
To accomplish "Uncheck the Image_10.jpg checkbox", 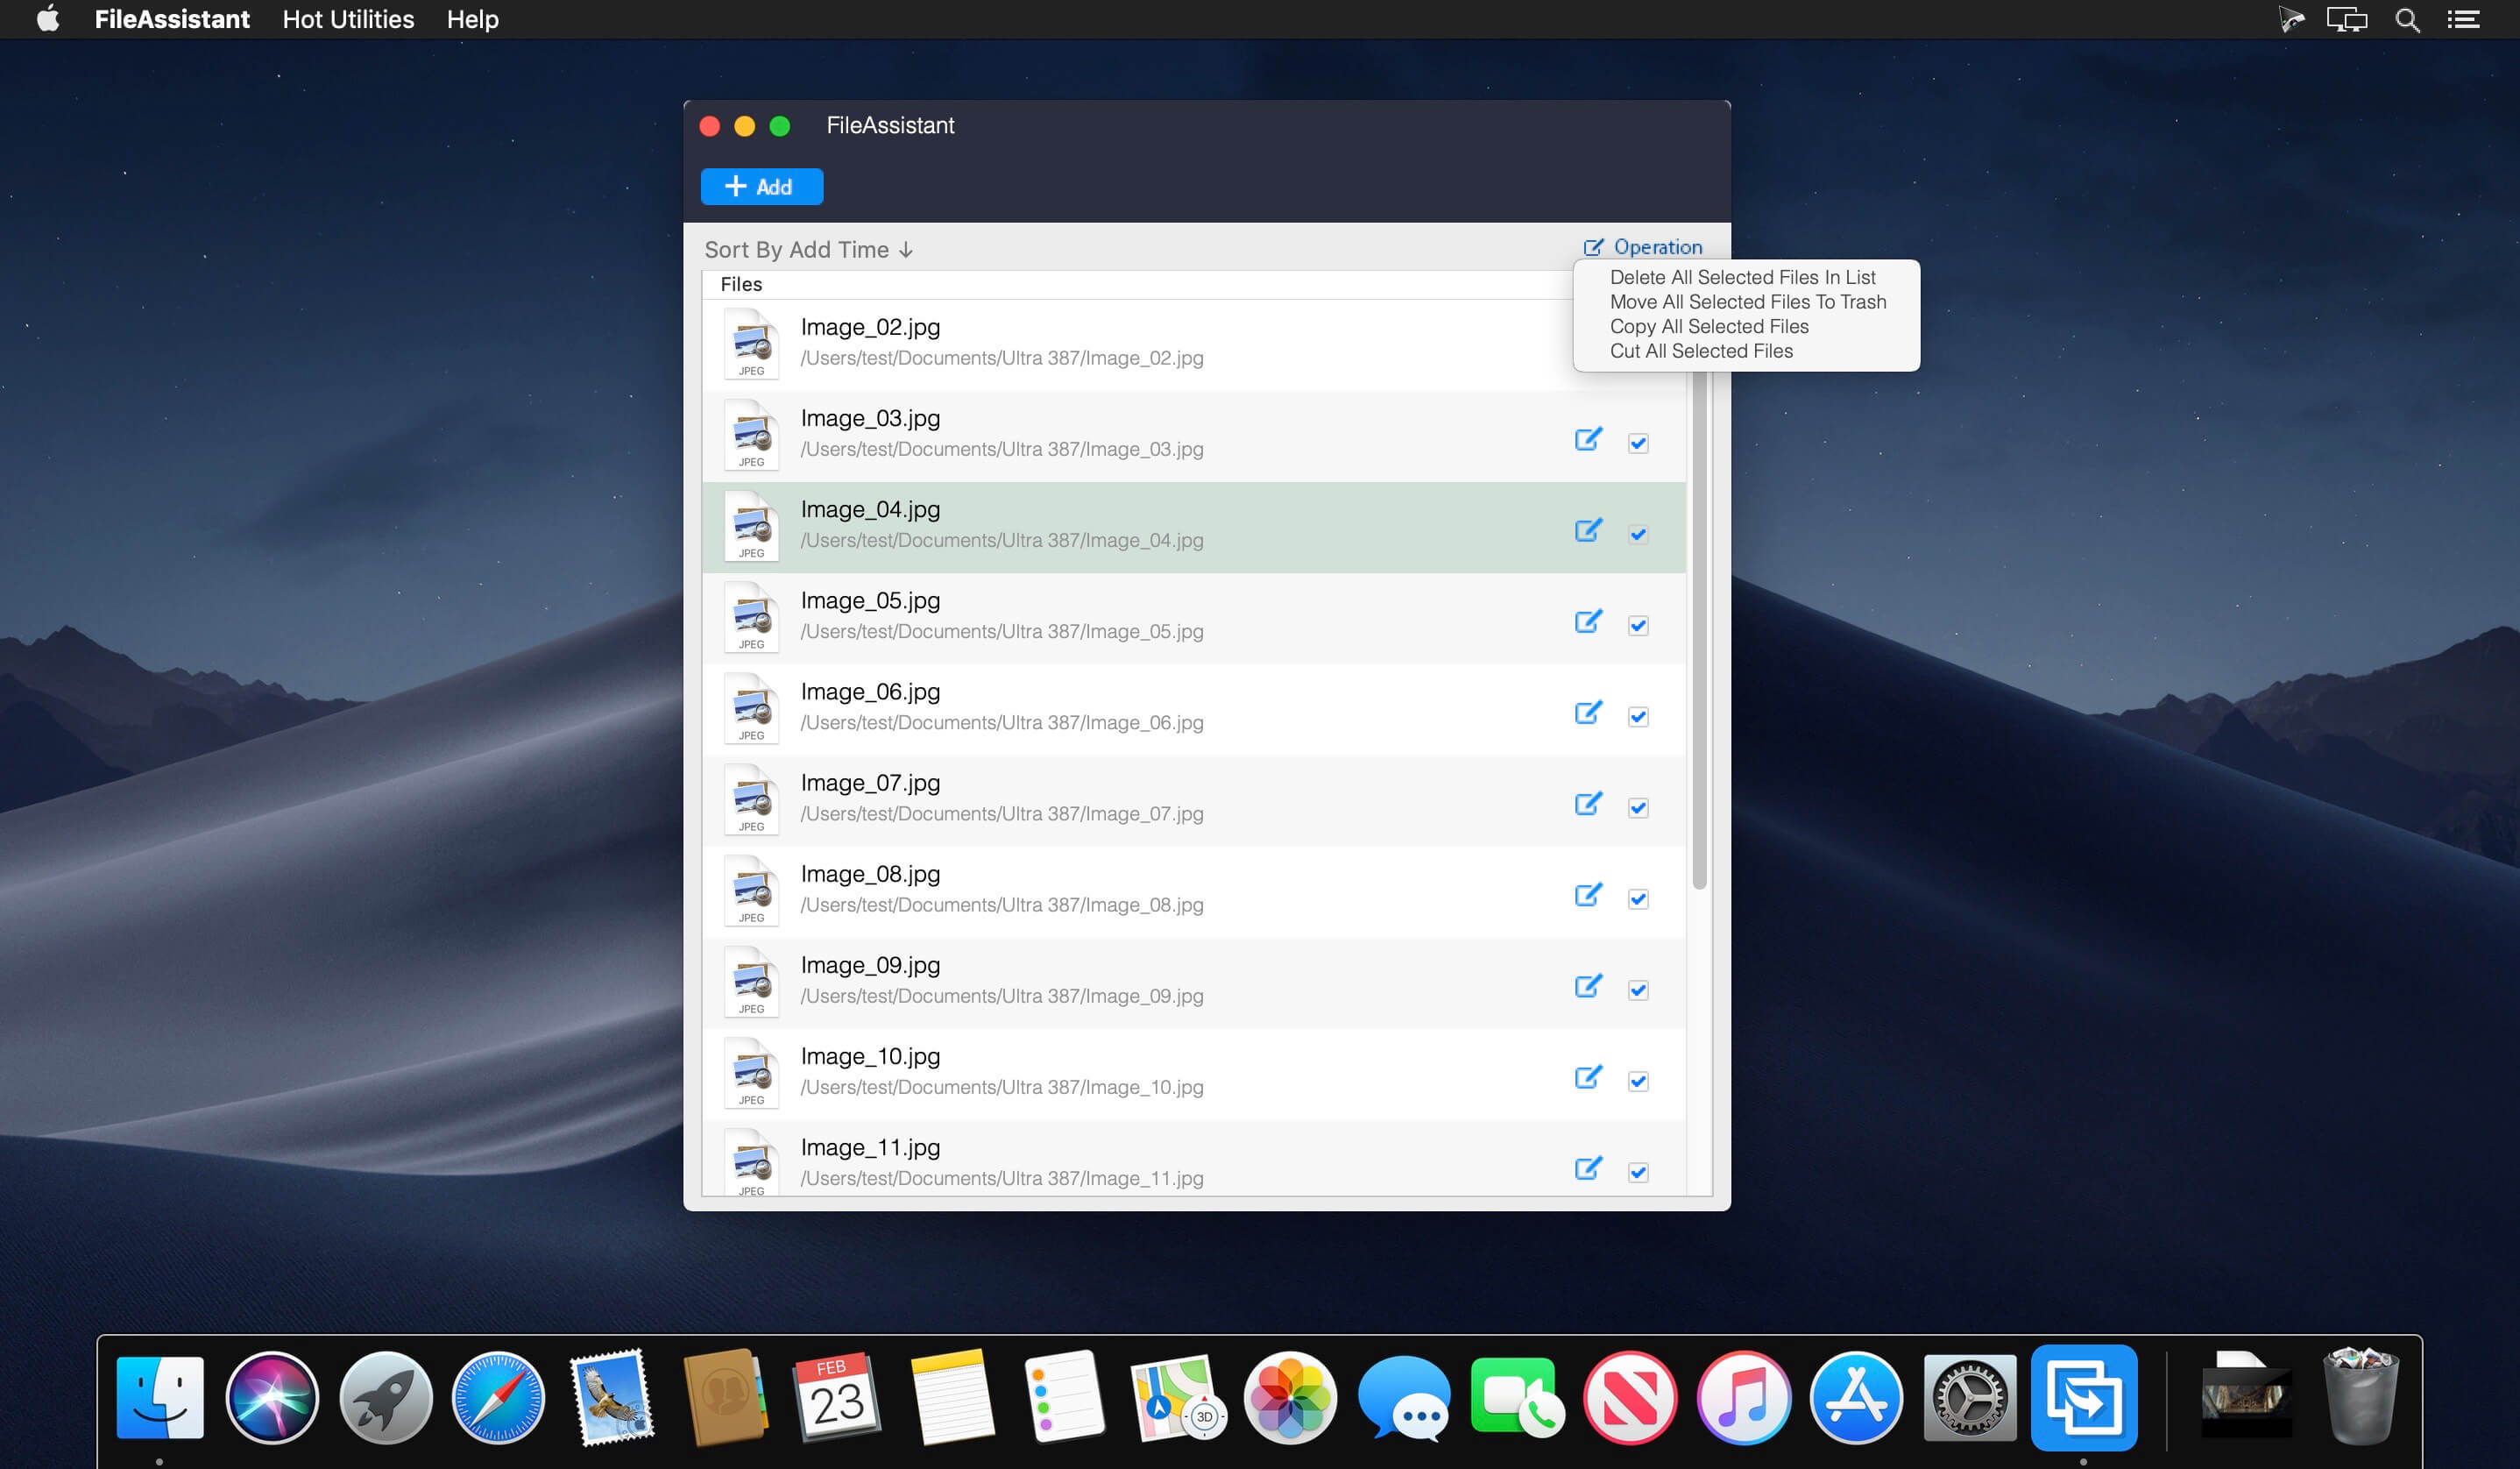I will point(1638,1080).
